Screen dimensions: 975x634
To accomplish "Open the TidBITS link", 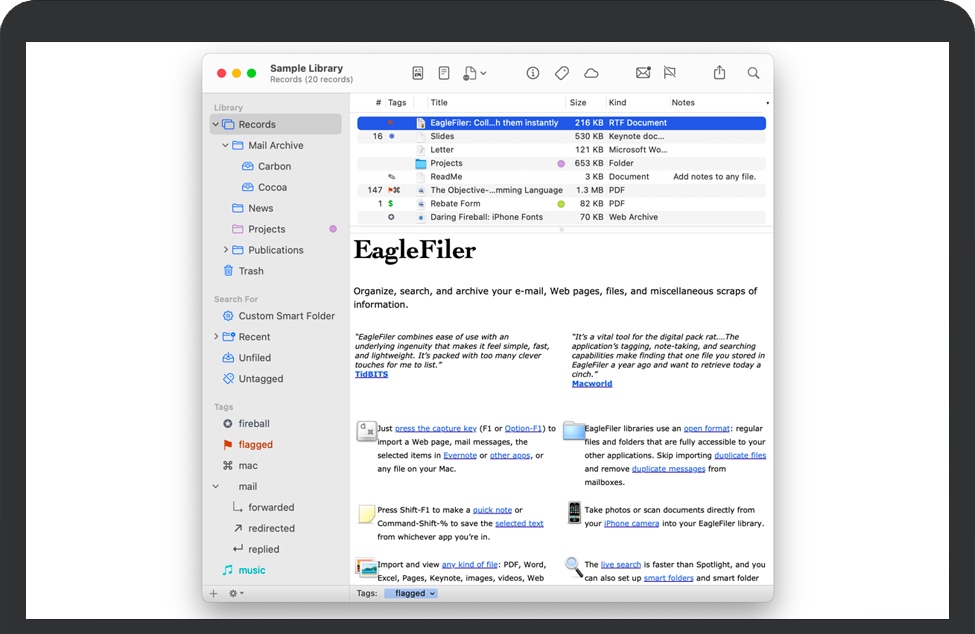I will pos(371,374).
